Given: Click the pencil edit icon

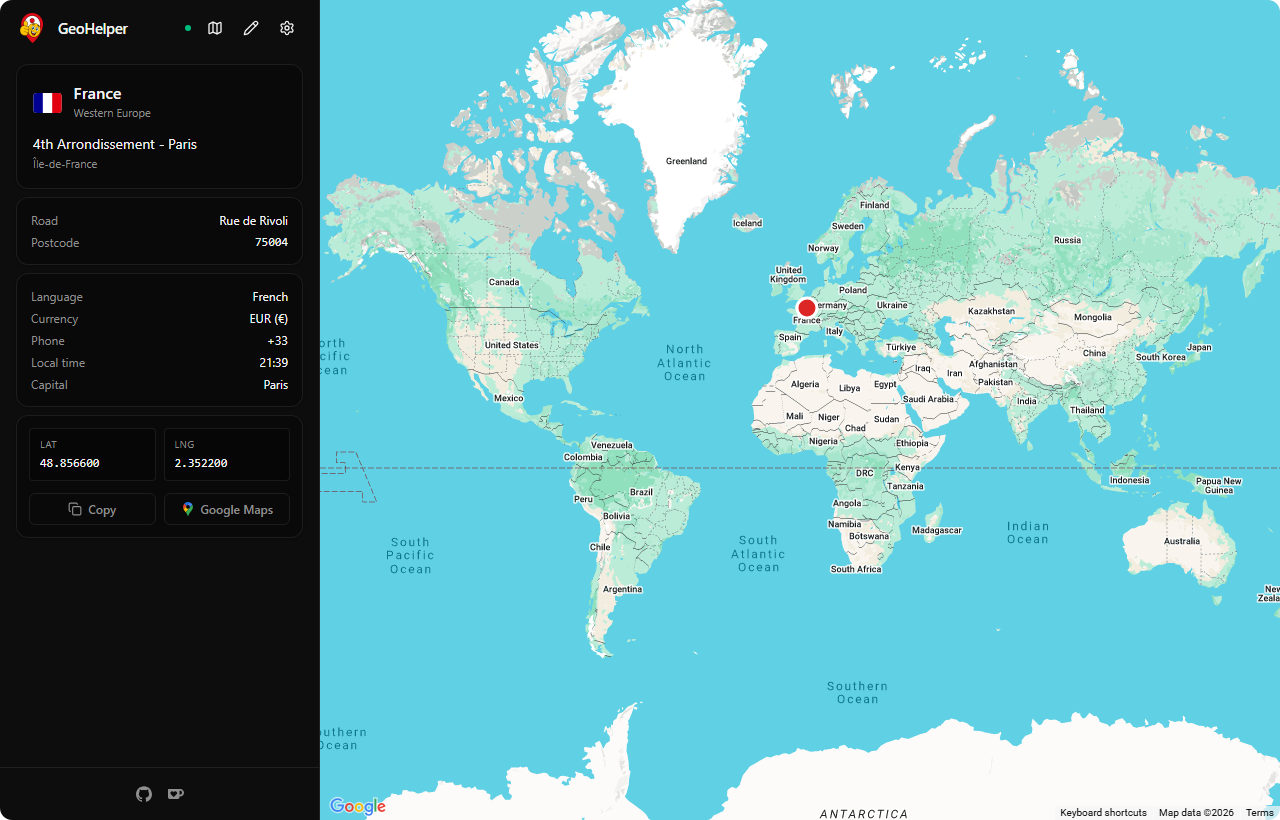Looking at the screenshot, I should [x=251, y=28].
